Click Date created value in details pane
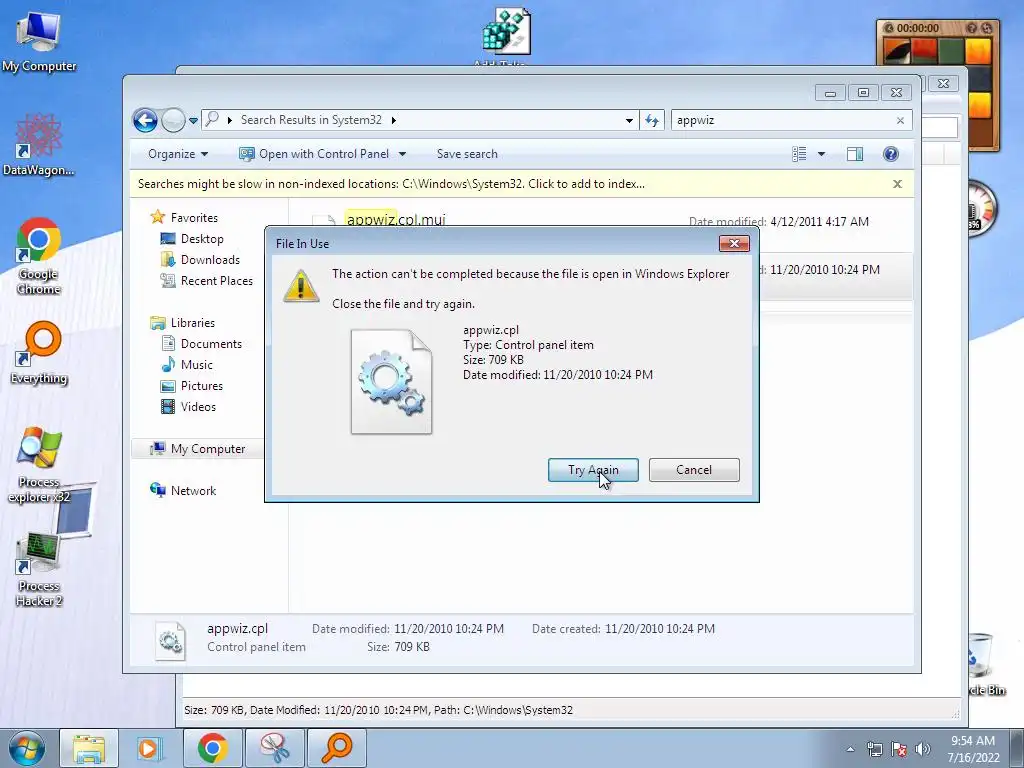 660,629
